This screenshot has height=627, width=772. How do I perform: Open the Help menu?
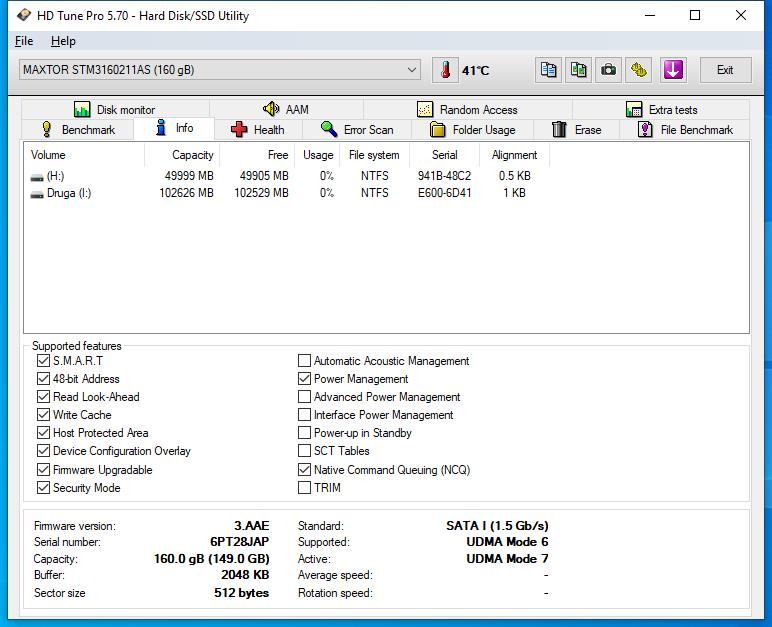63,41
